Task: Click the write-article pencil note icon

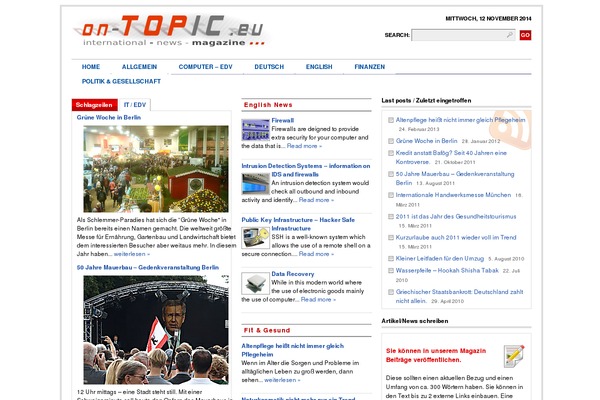Action: (514, 356)
